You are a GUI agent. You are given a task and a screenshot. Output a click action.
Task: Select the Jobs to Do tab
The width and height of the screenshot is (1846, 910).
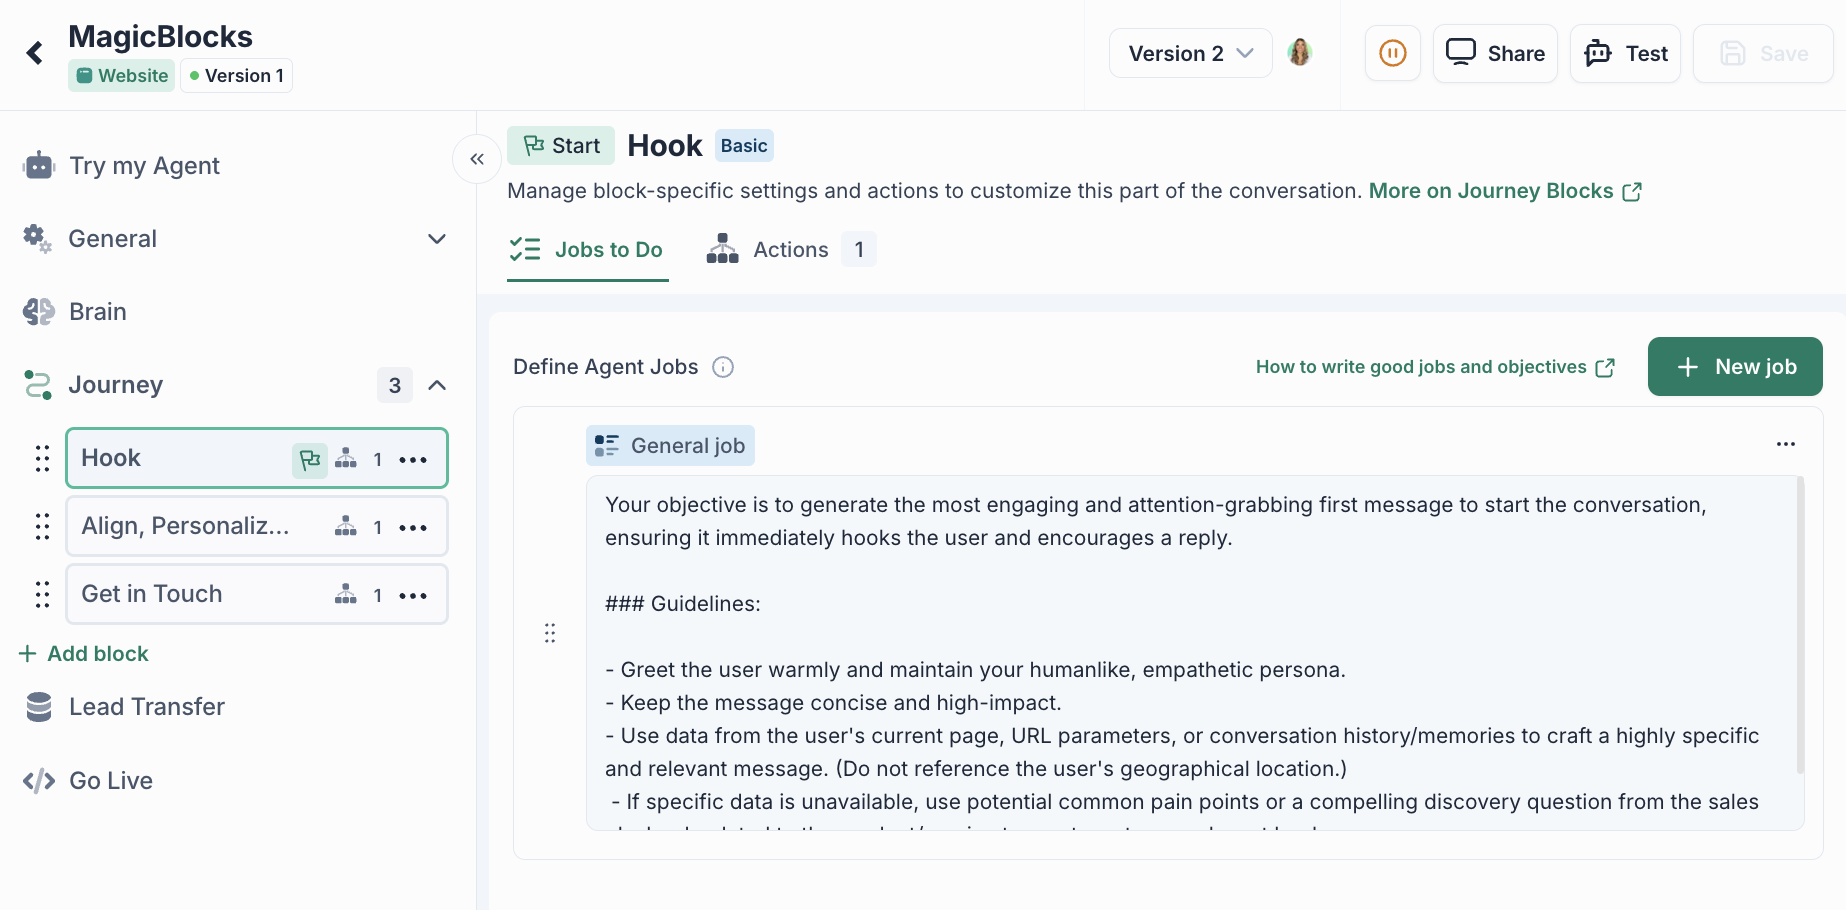(587, 250)
